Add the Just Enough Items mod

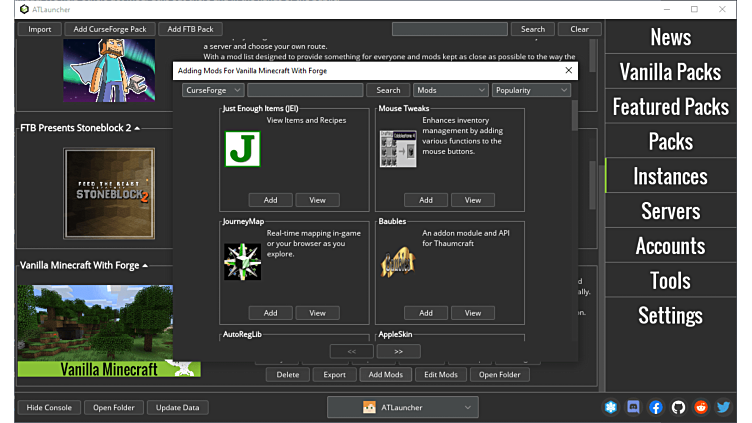point(270,200)
